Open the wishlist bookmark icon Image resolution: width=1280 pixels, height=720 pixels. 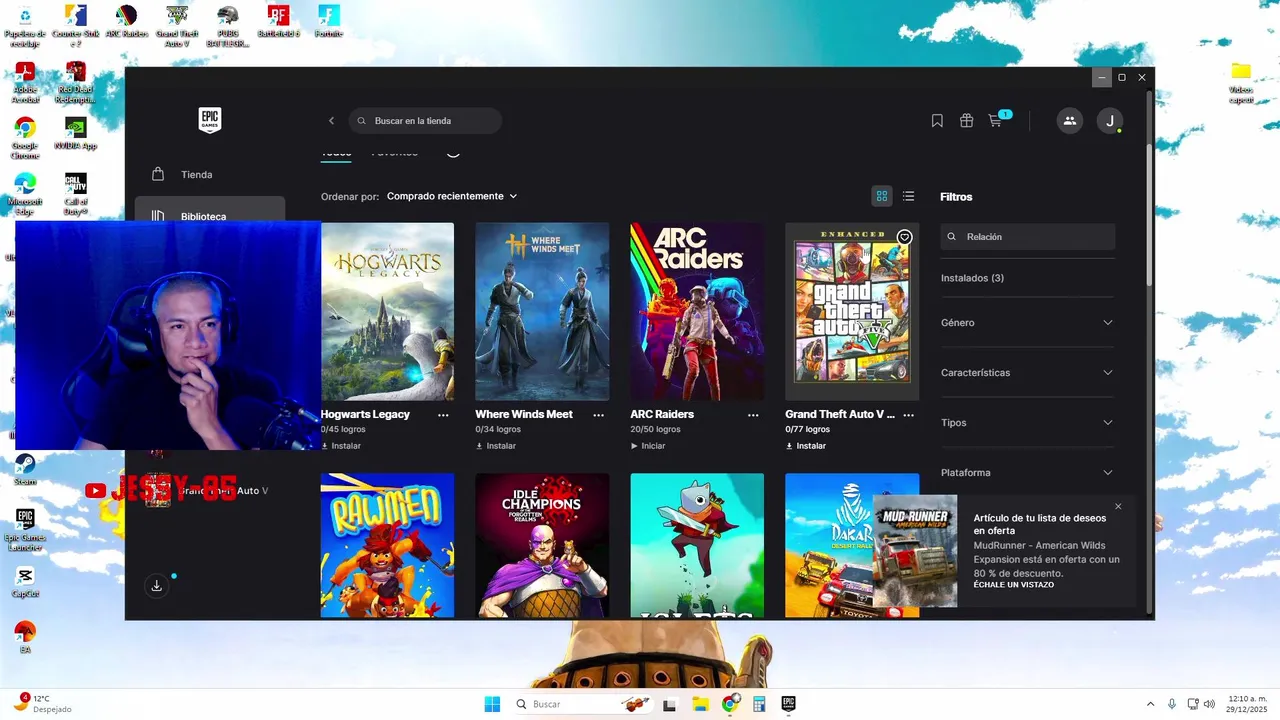(x=937, y=121)
